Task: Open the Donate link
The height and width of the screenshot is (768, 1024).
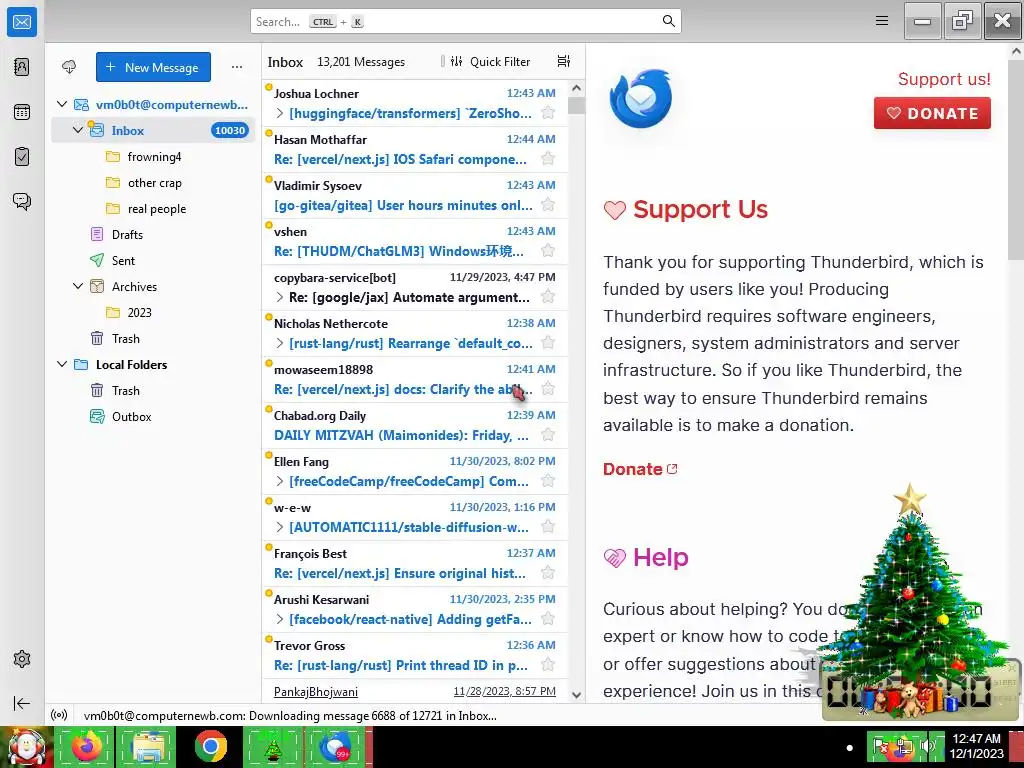Action: click(x=640, y=469)
